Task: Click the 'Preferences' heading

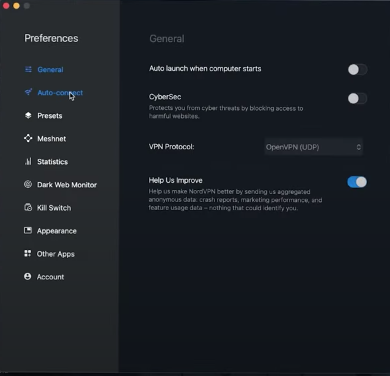Action: click(x=51, y=38)
